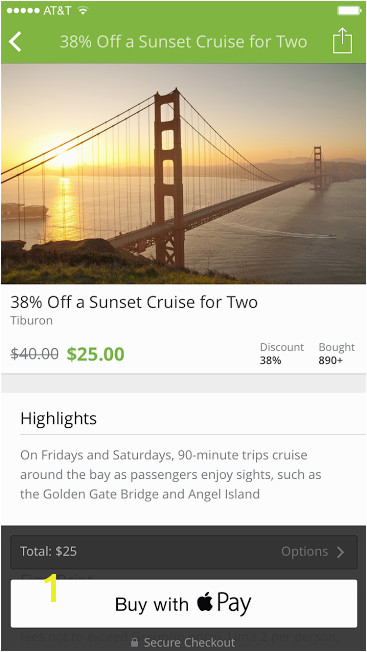The width and height of the screenshot is (367, 652).
Task: Tap the Total: $25 row
Action: [184, 552]
